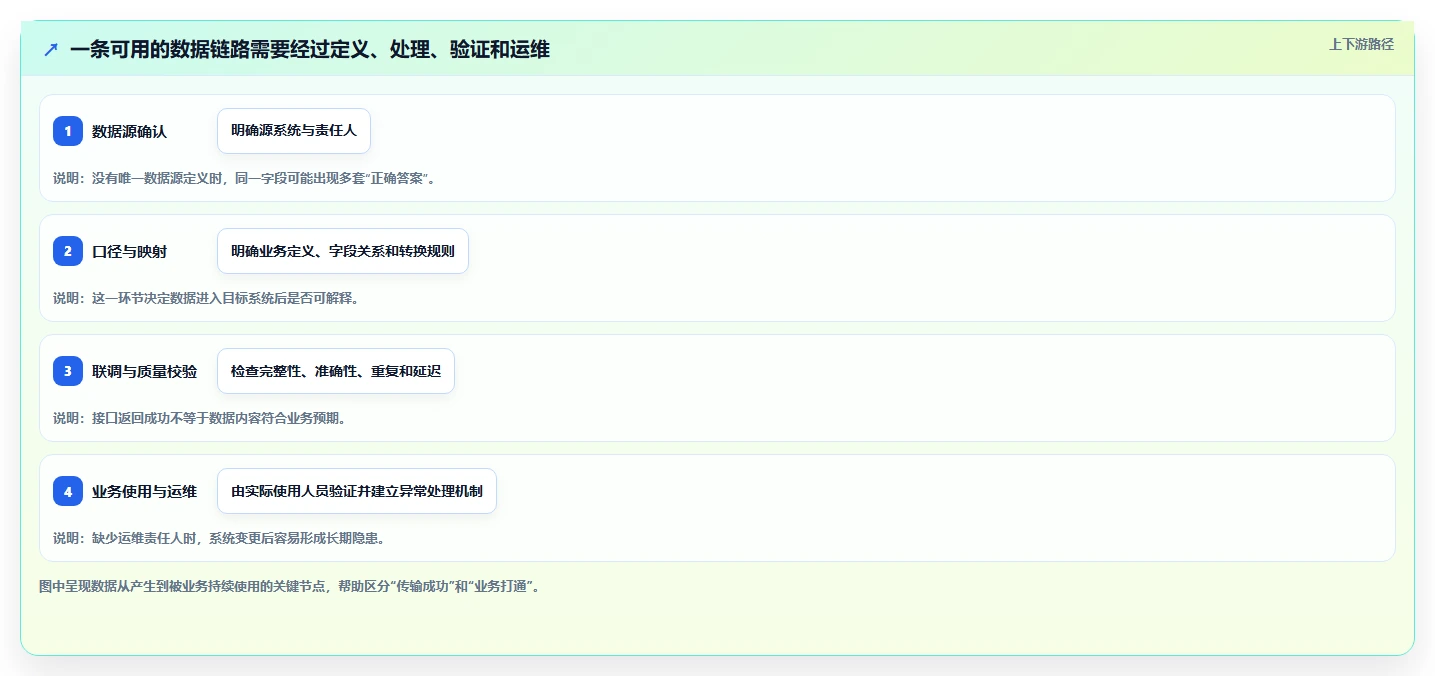
Task: Click the arrow icon beside the main title
Action: [51, 49]
